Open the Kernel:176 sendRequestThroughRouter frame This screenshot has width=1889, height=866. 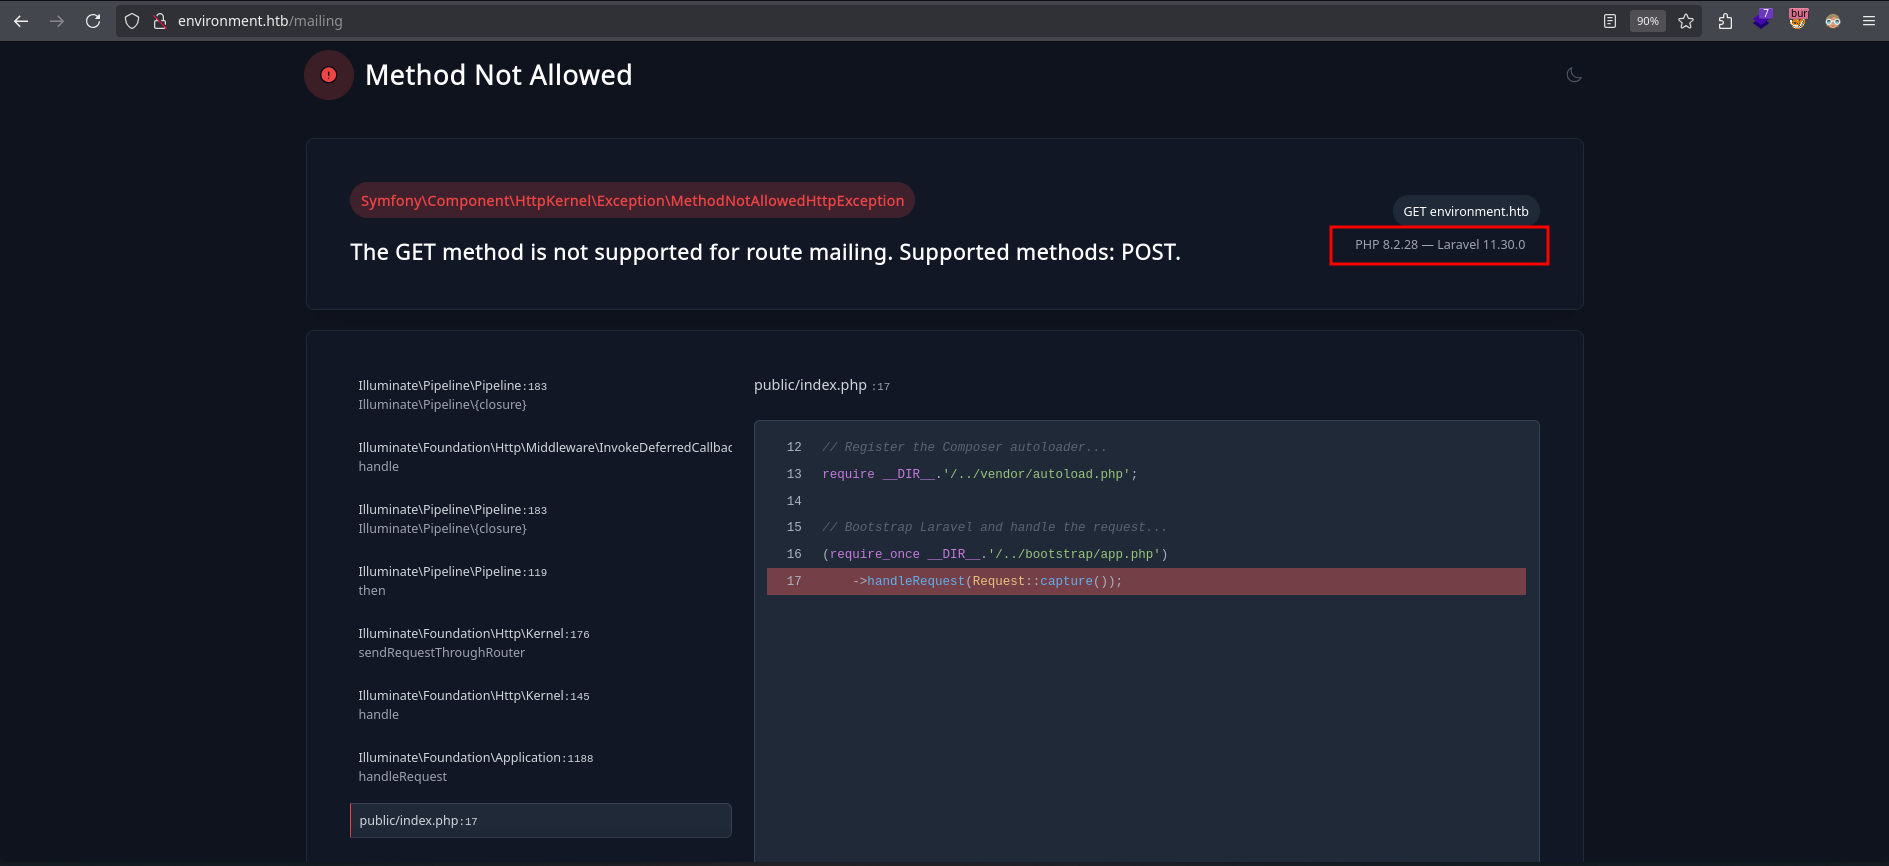click(541, 643)
